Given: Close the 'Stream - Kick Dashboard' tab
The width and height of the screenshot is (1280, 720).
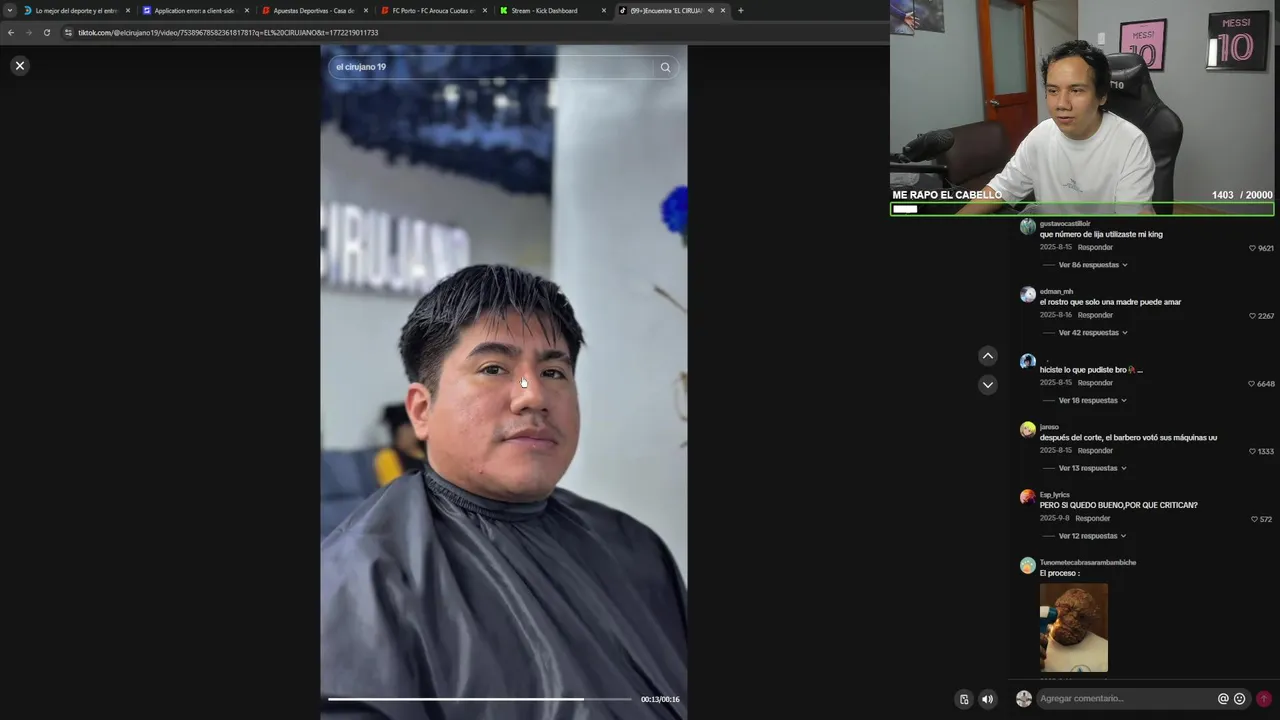Looking at the screenshot, I should pyautogui.click(x=604, y=11).
